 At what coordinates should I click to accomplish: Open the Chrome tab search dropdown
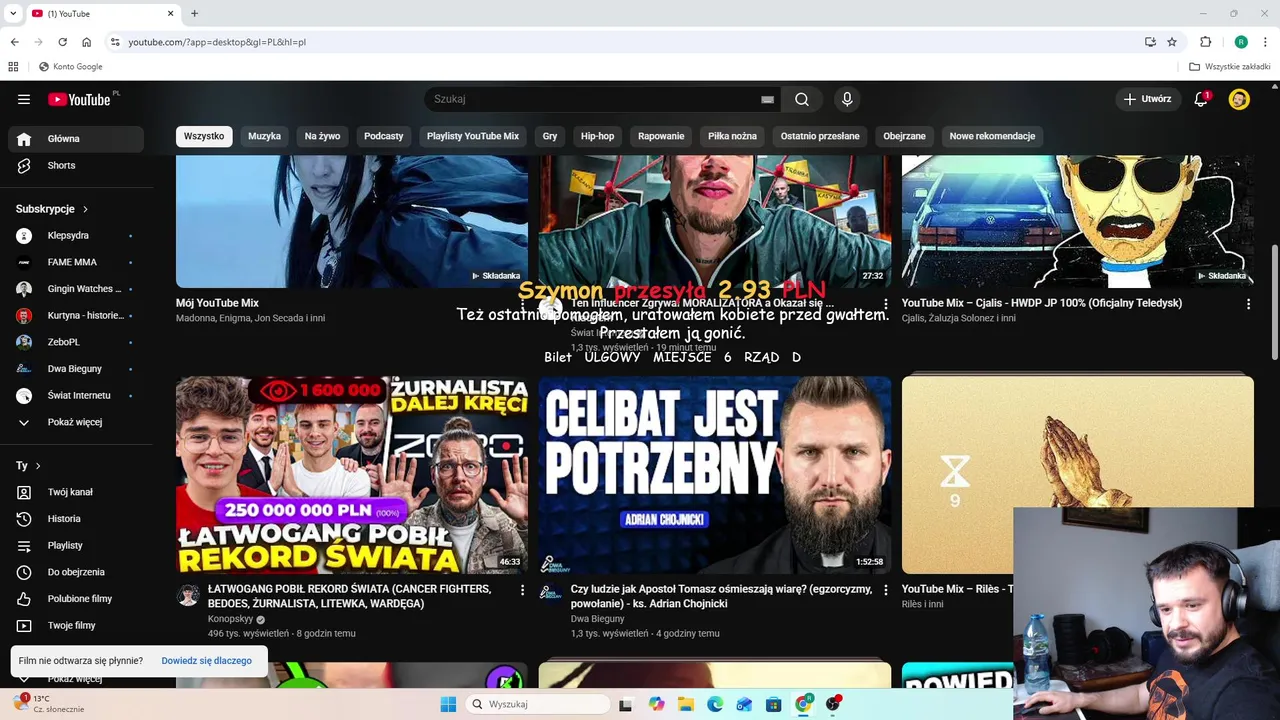[x=14, y=13]
